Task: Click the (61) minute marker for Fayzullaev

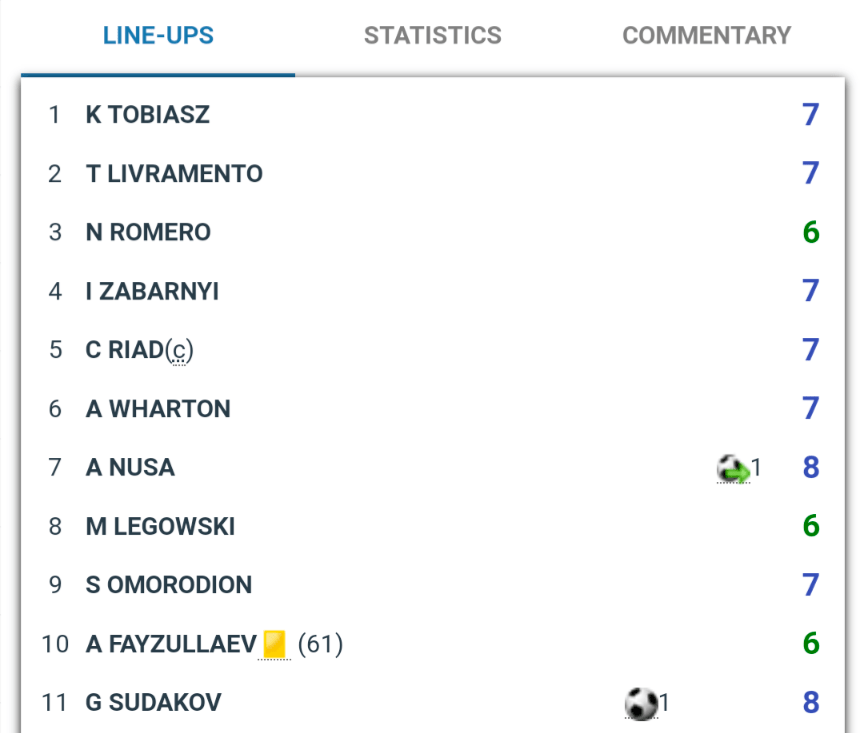Action: [320, 644]
